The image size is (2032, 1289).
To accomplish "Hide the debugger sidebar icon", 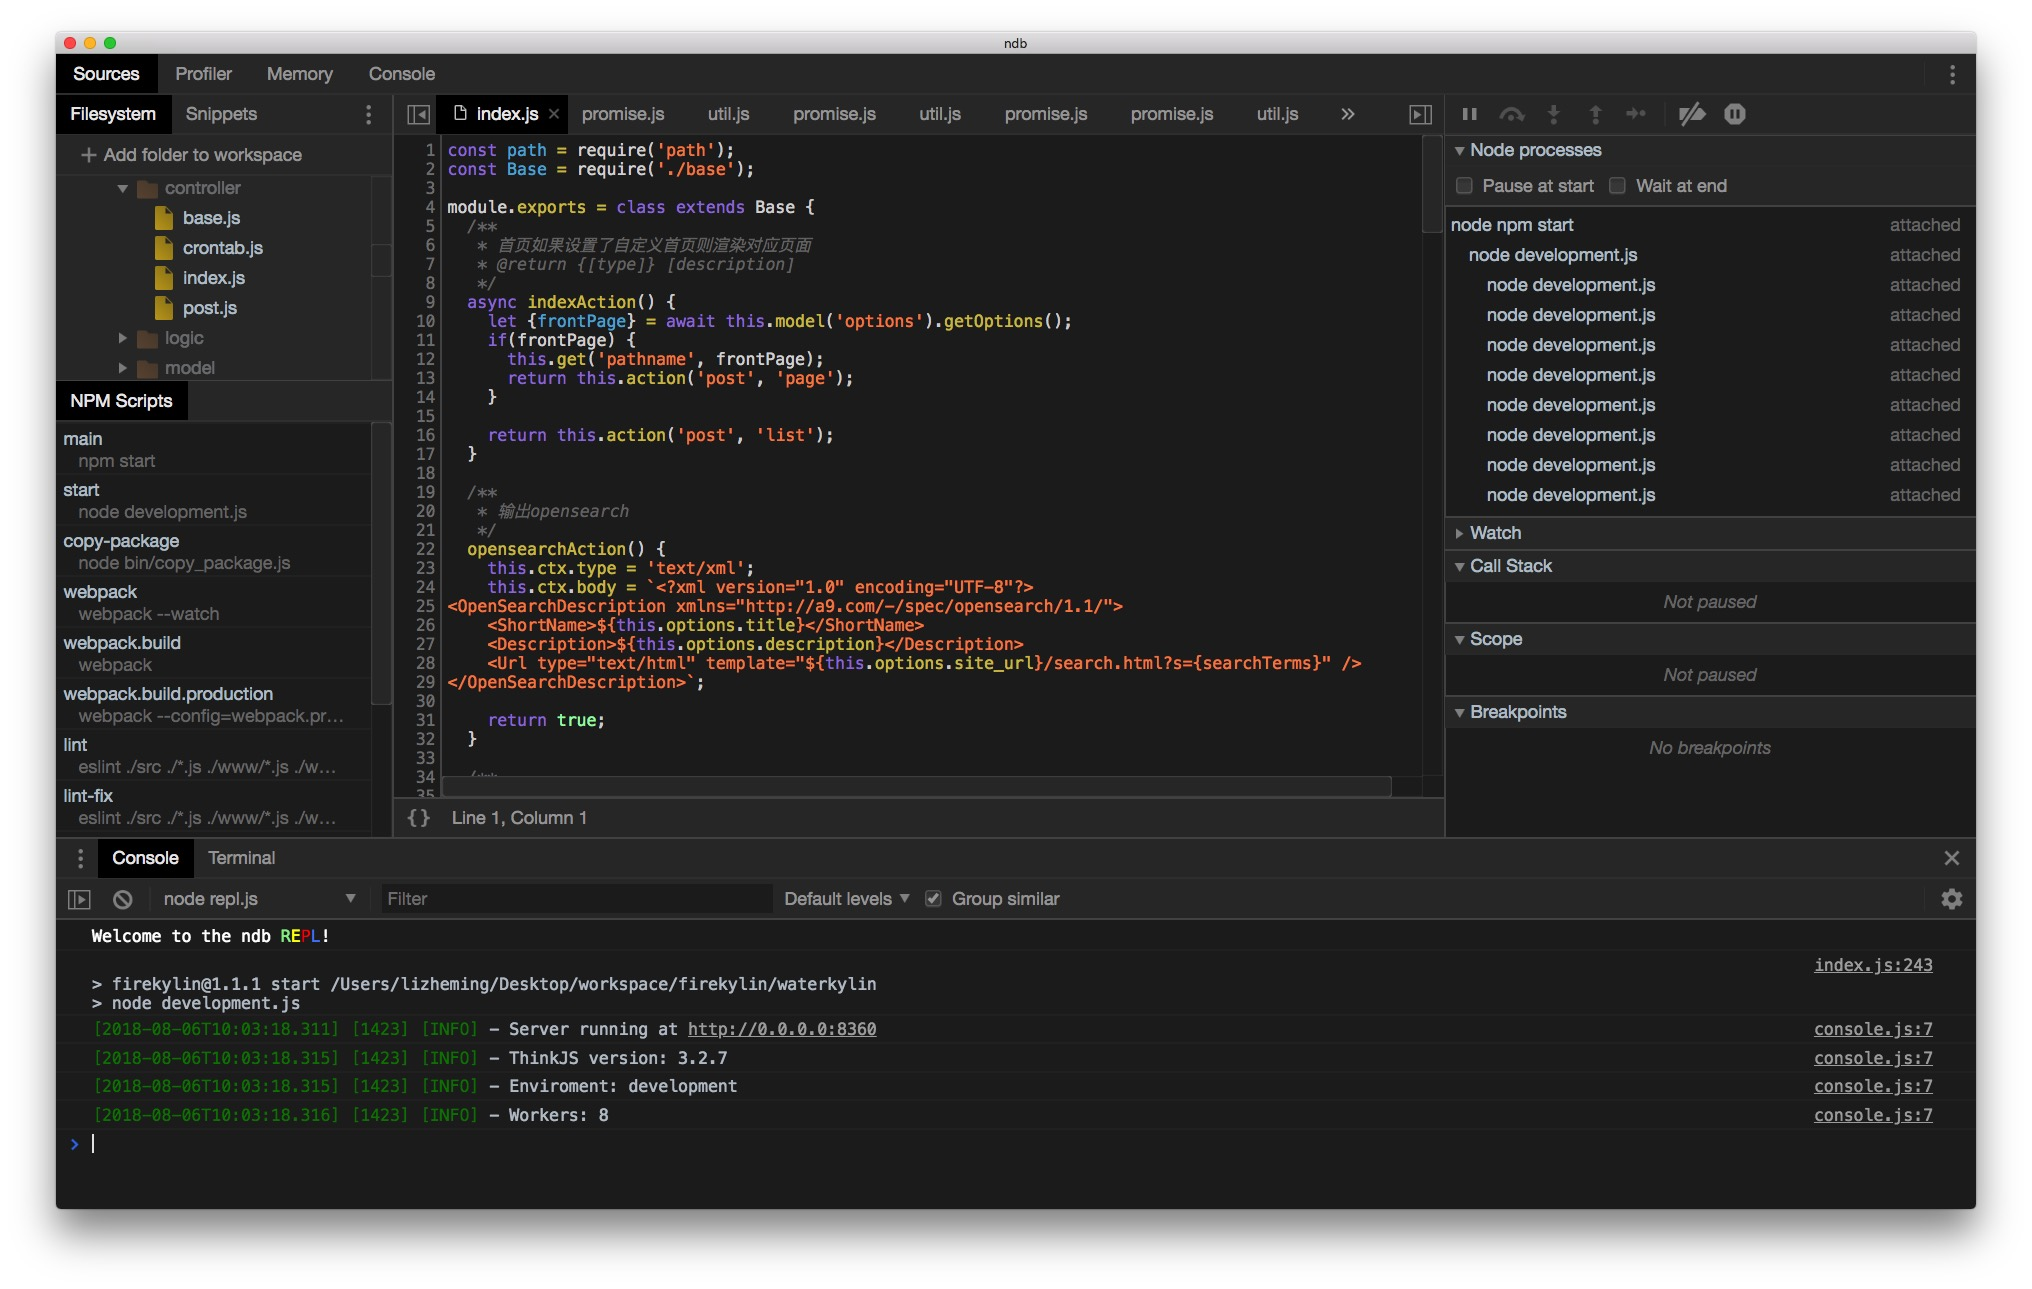I will pos(1420,115).
